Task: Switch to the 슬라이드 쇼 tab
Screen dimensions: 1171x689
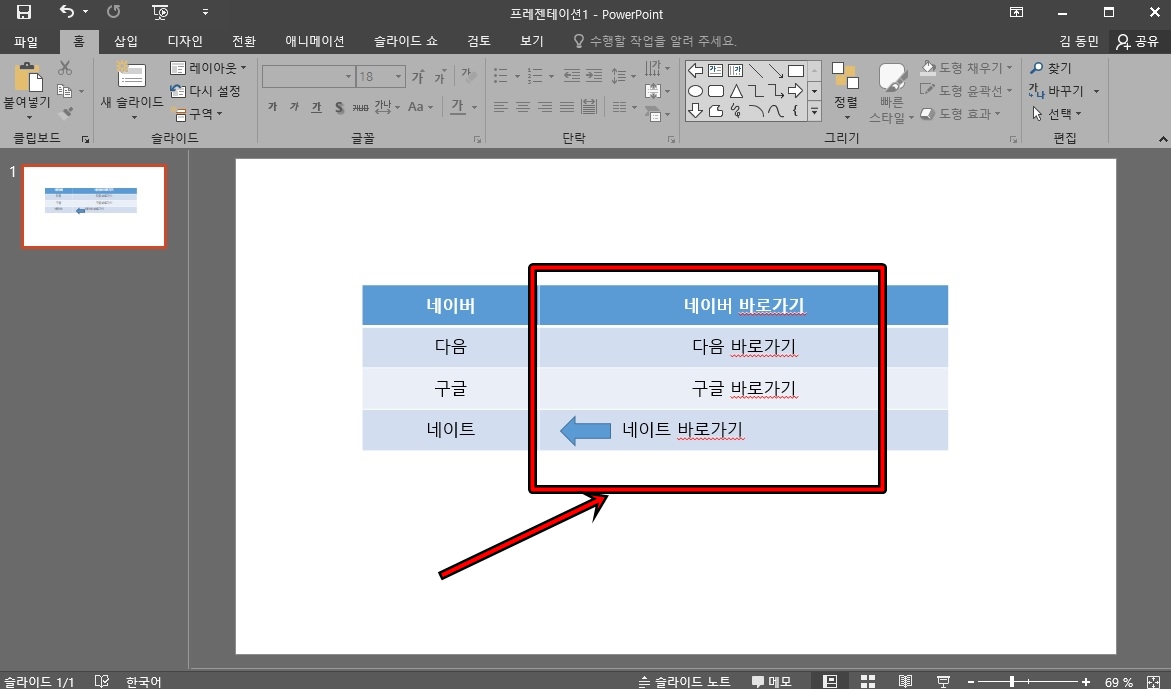Action: [406, 41]
